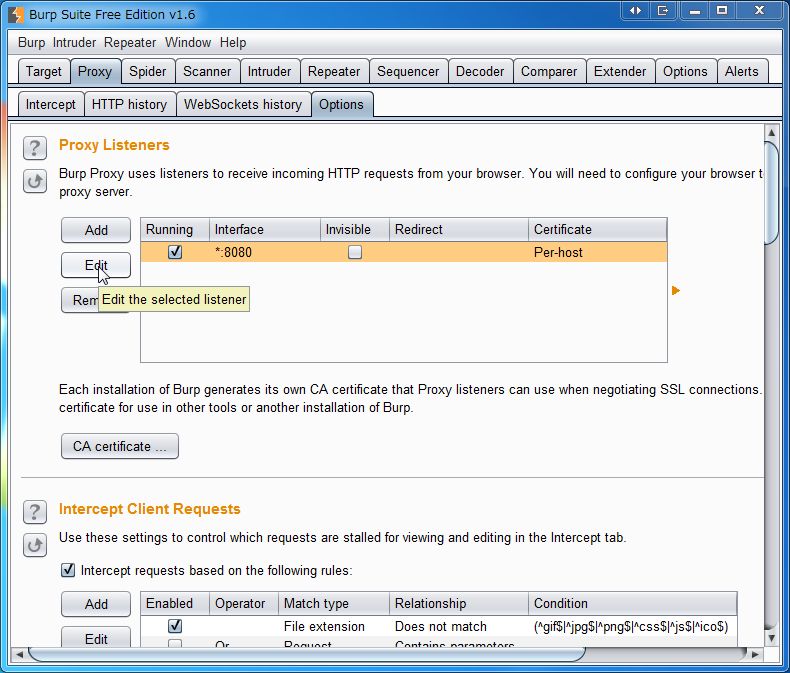Switch to the Sequencer tab
The width and height of the screenshot is (790, 673).
(x=408, y=72)
